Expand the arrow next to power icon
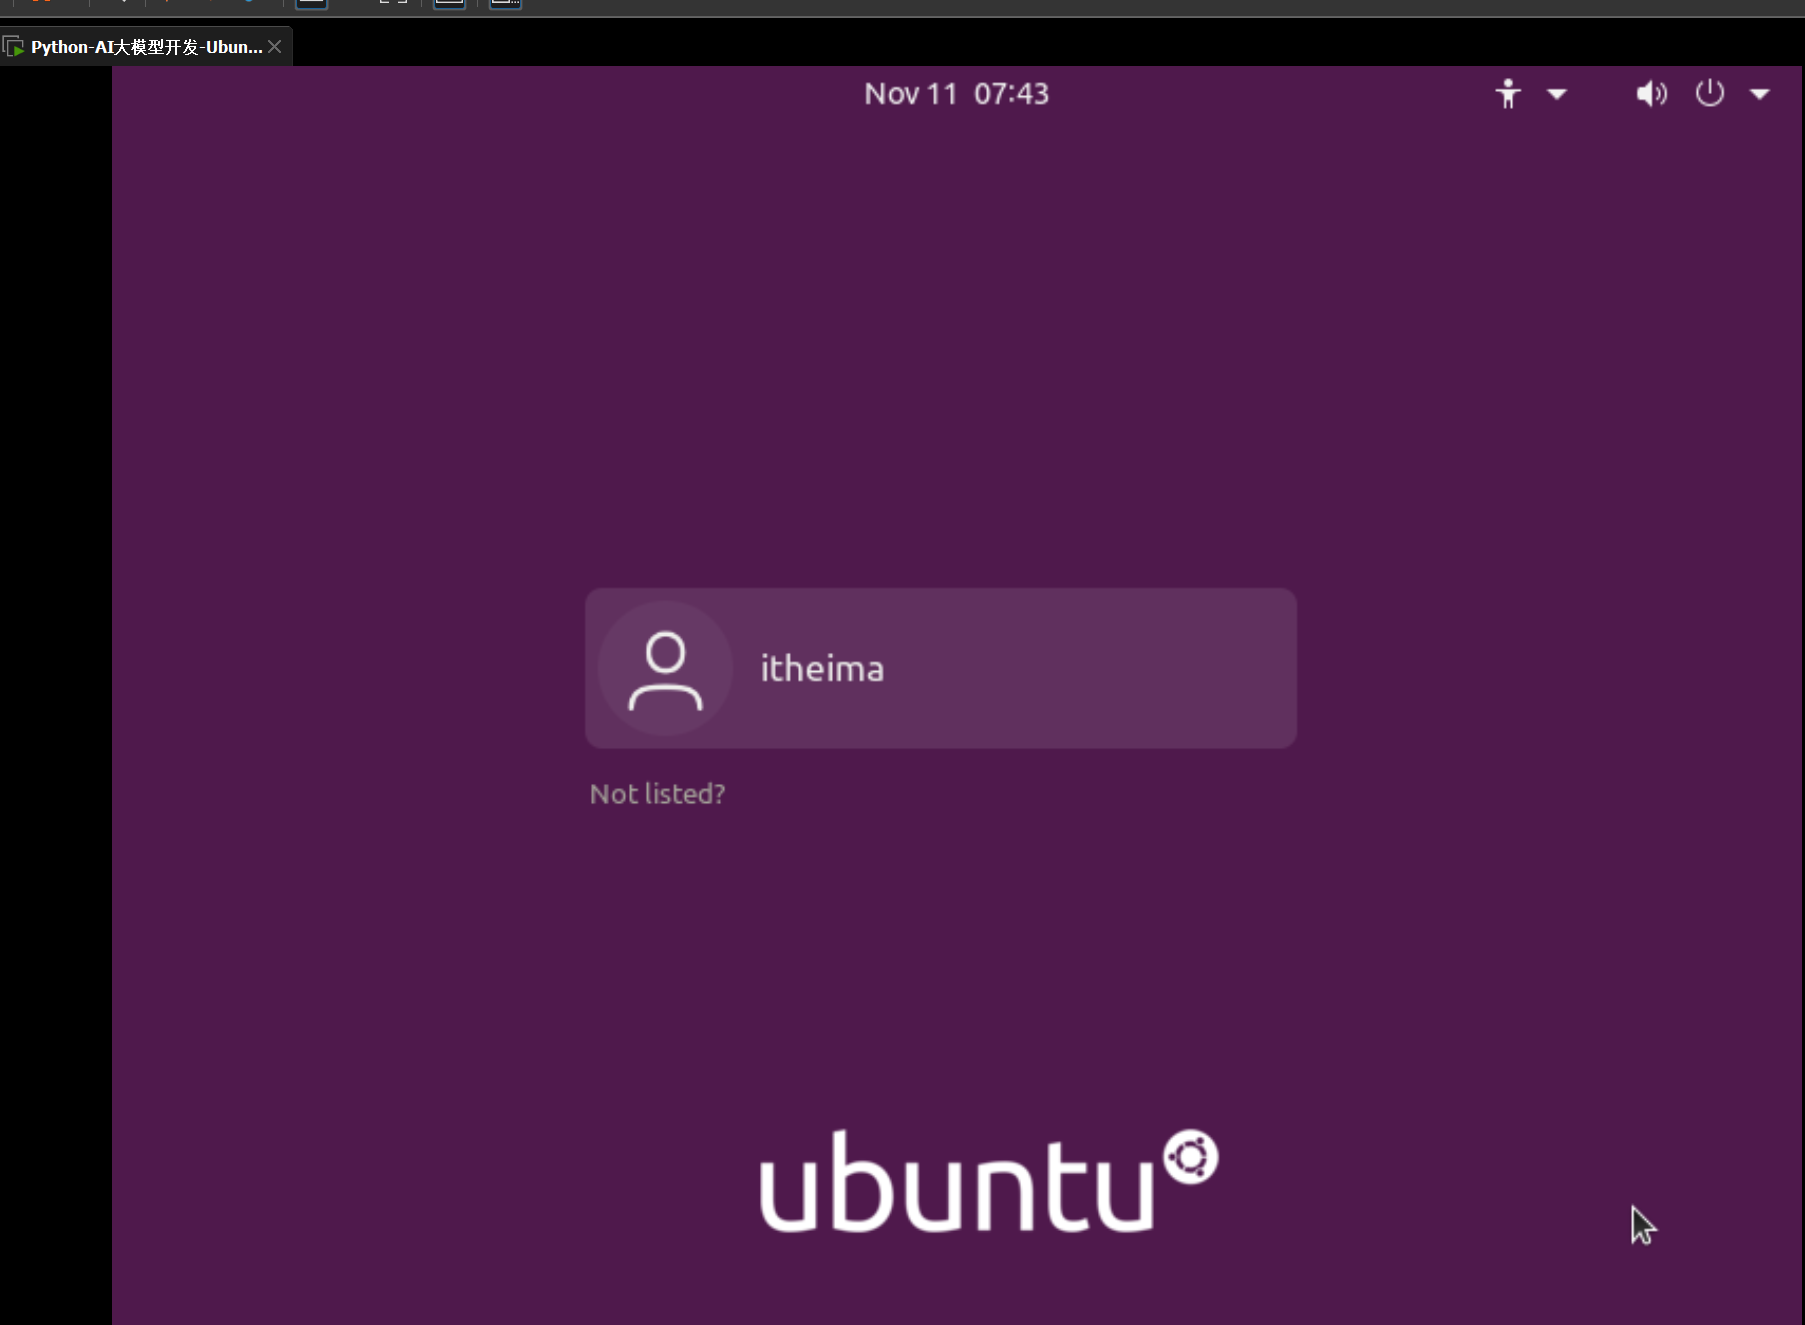The width and height of the screenshot is (1805, 1325). 1760,94
